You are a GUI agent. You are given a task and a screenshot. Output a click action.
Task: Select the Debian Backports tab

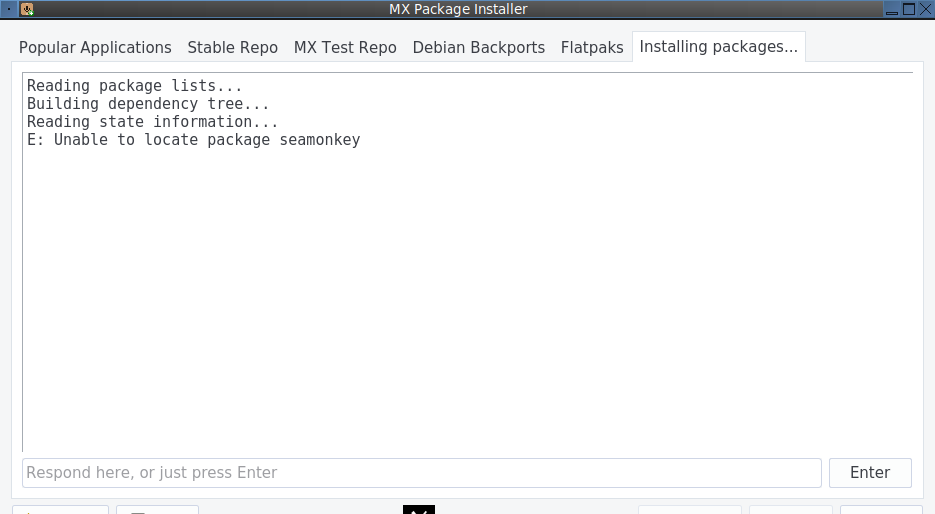478,48
